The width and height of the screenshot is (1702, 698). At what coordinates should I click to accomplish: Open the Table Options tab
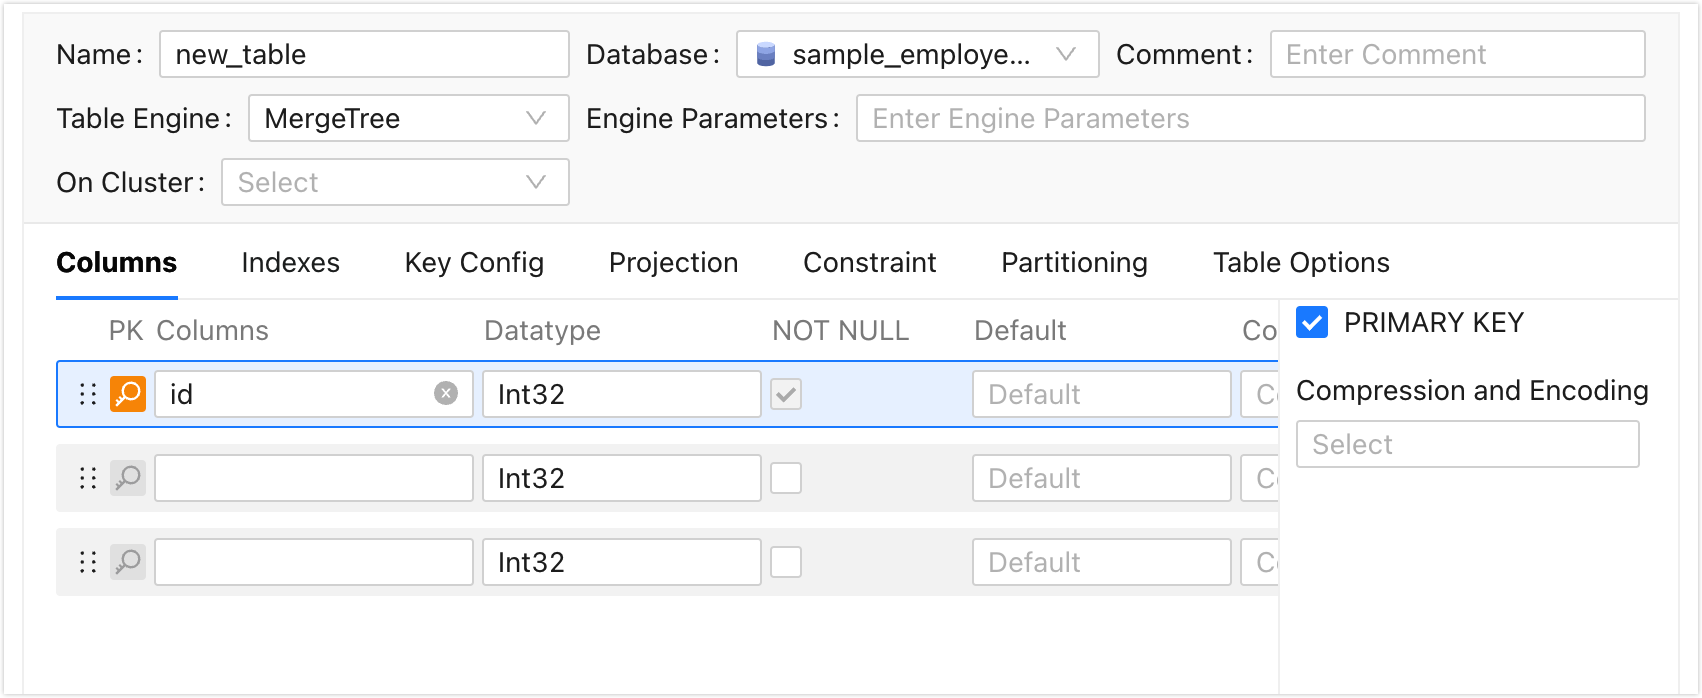click(1301, 262)
